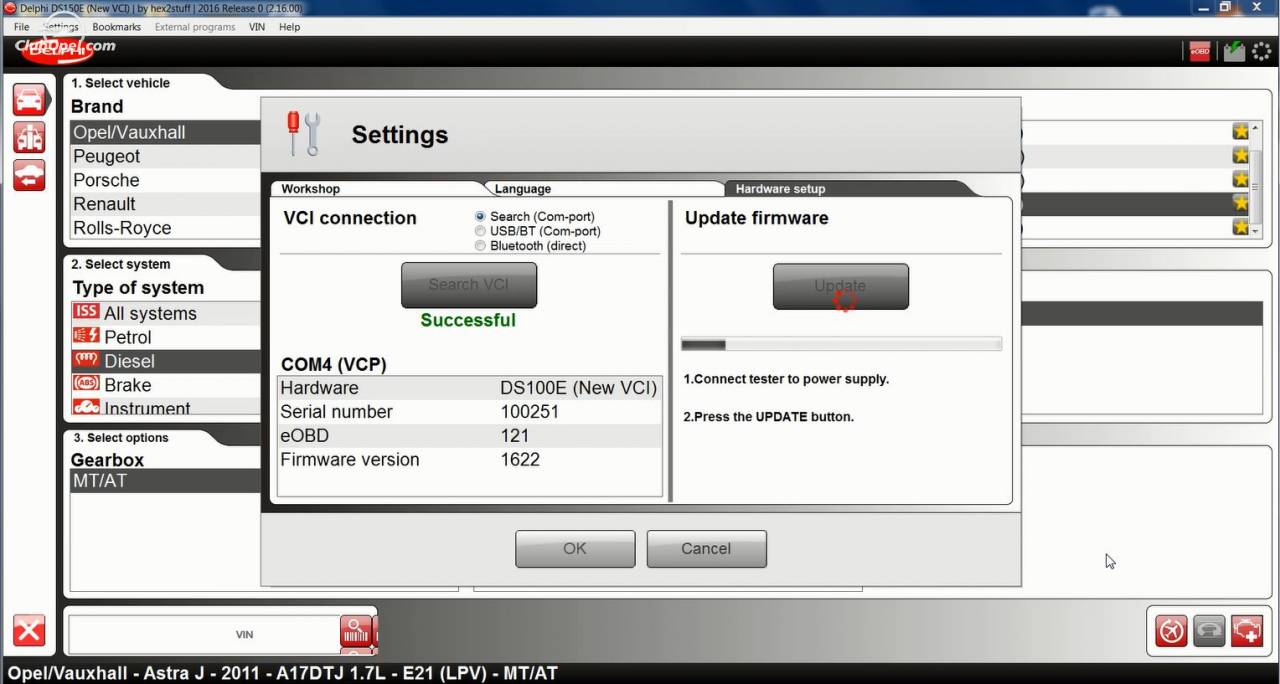
Task: Open the VIN barcode search icon
Action: tap(356, 631)
